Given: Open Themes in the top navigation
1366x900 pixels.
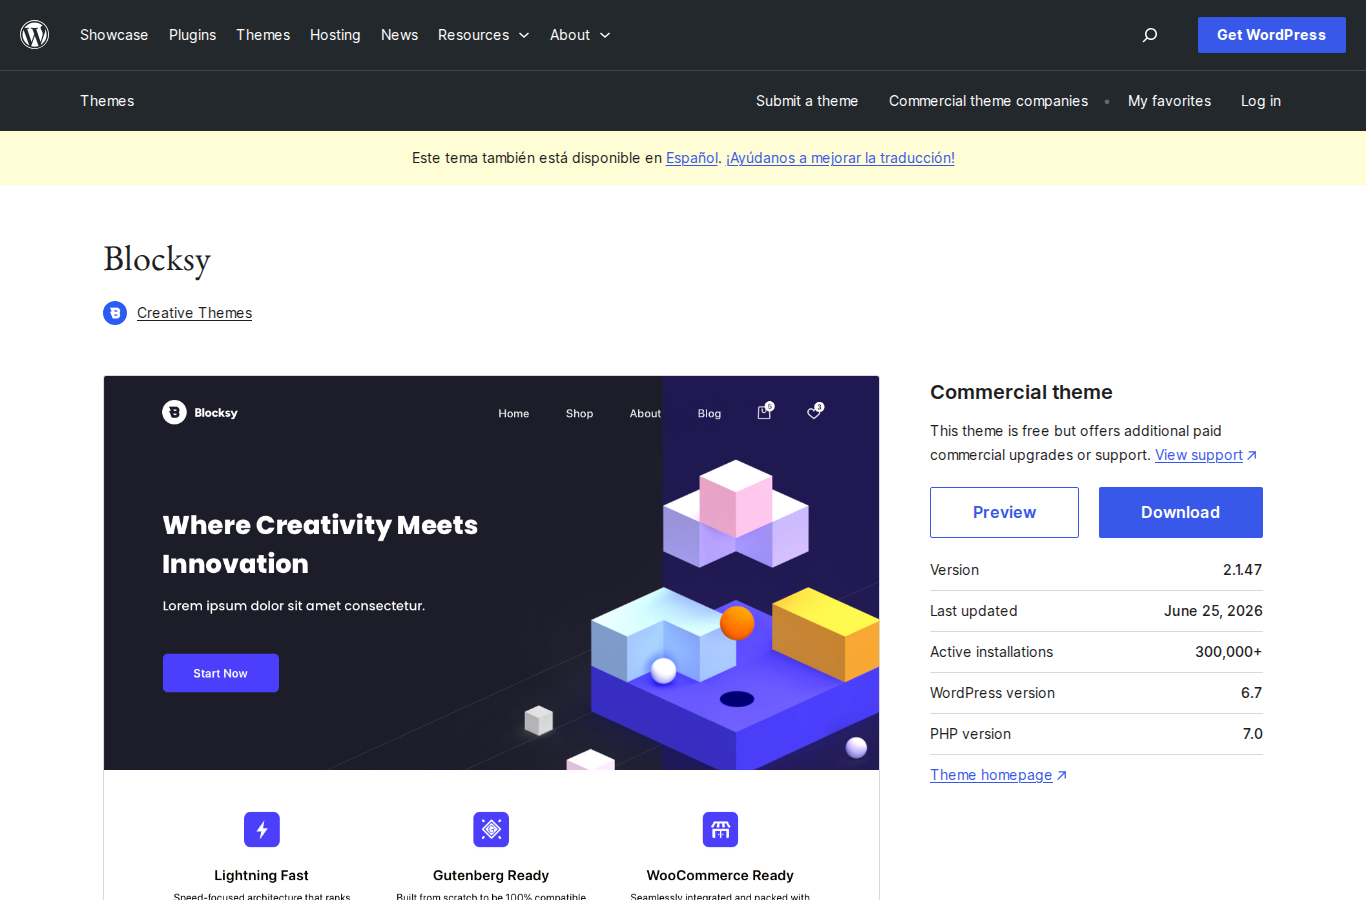Looking at the screenshot, I should 263,35.
